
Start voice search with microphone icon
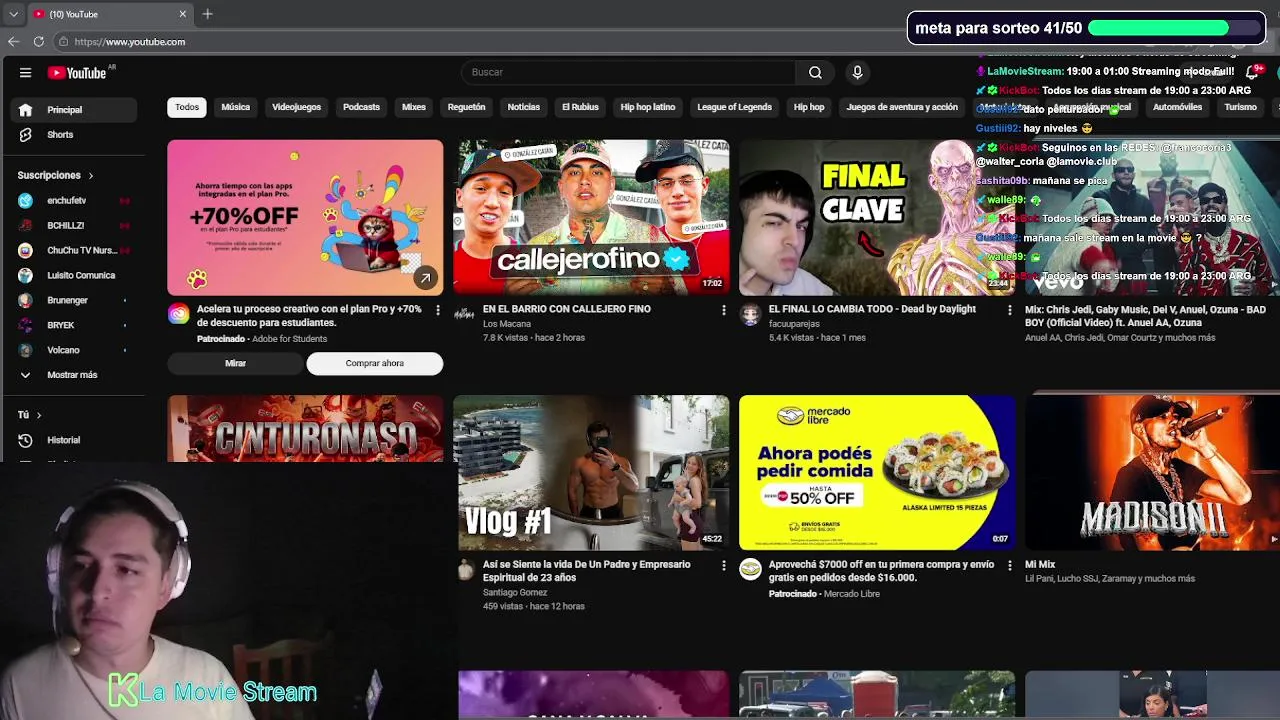click(857, 72)
